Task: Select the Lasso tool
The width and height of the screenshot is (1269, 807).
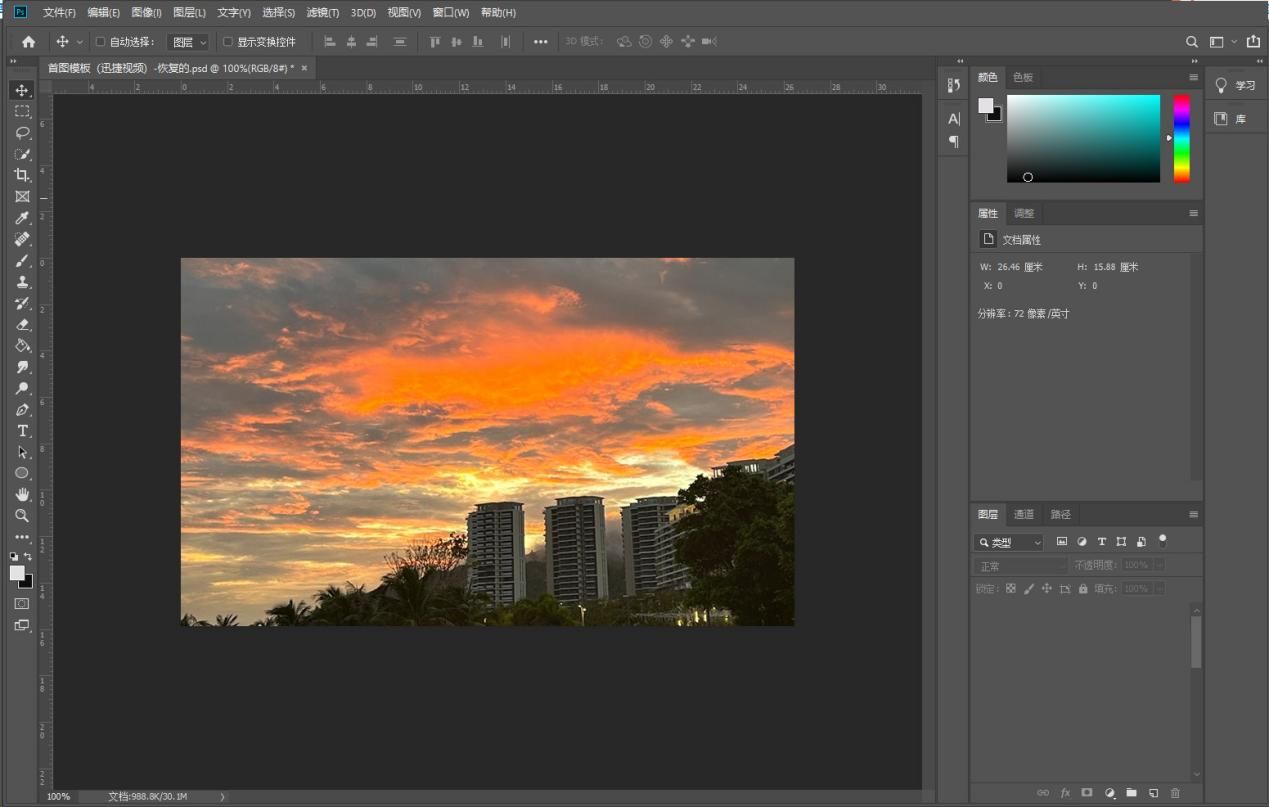Action: pos(22,132)
